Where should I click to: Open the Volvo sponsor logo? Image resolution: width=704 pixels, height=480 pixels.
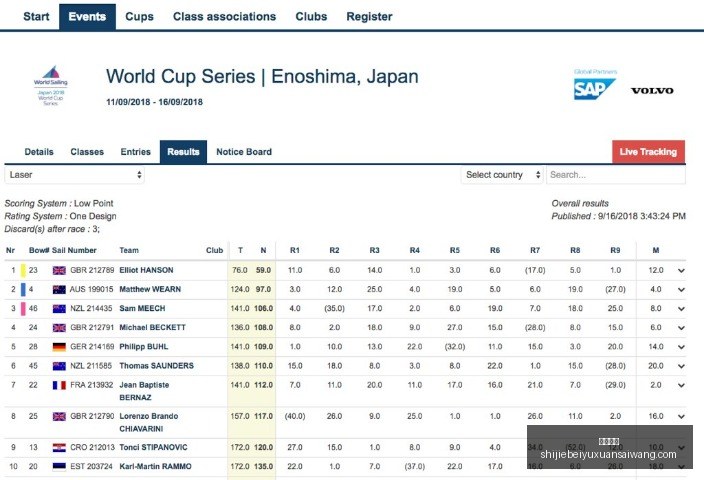(x=652, y=91)
